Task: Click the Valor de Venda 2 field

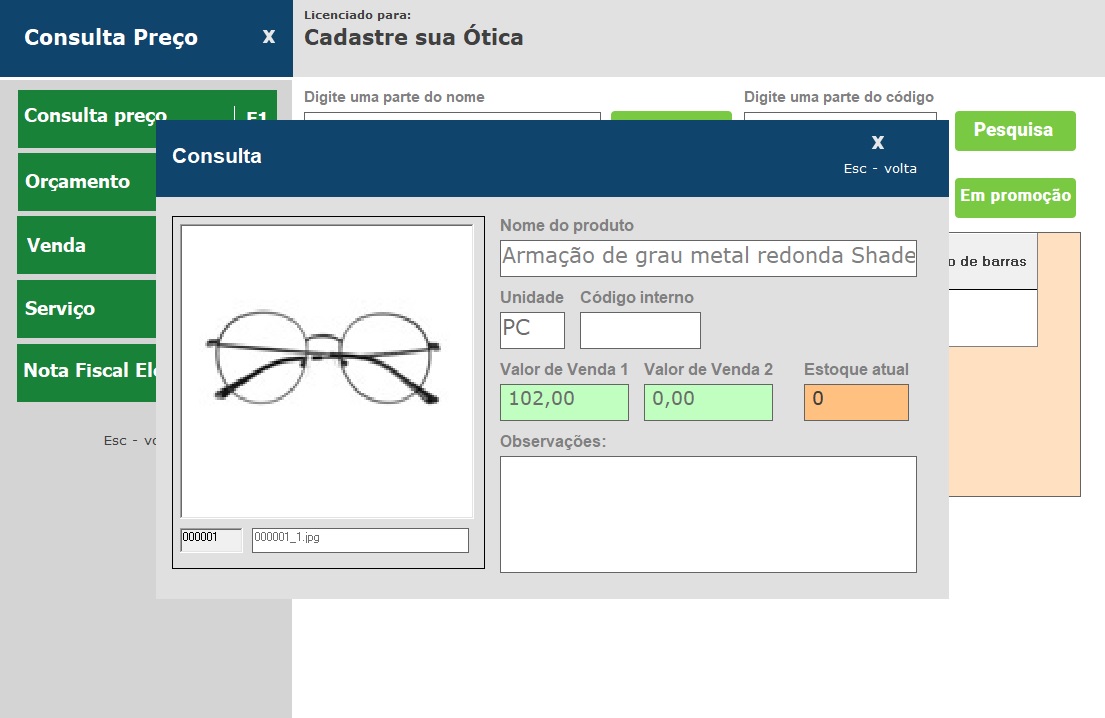Action: 708,402
